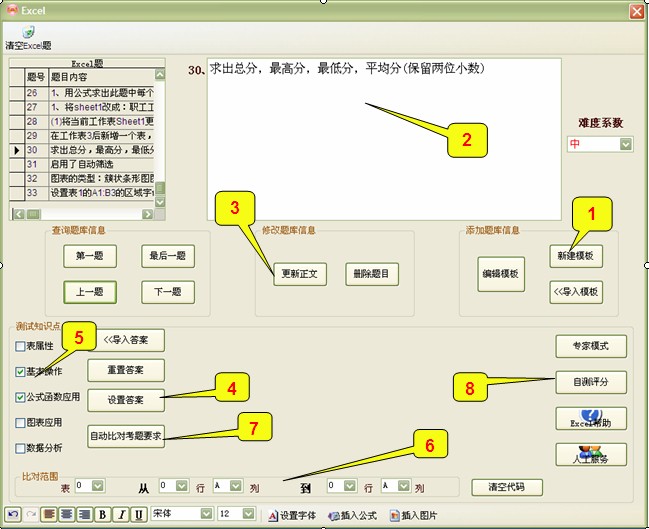The image size is (649, 529).
Task: Click the <<导入模板 button
Action: click(x=576, y=292)
